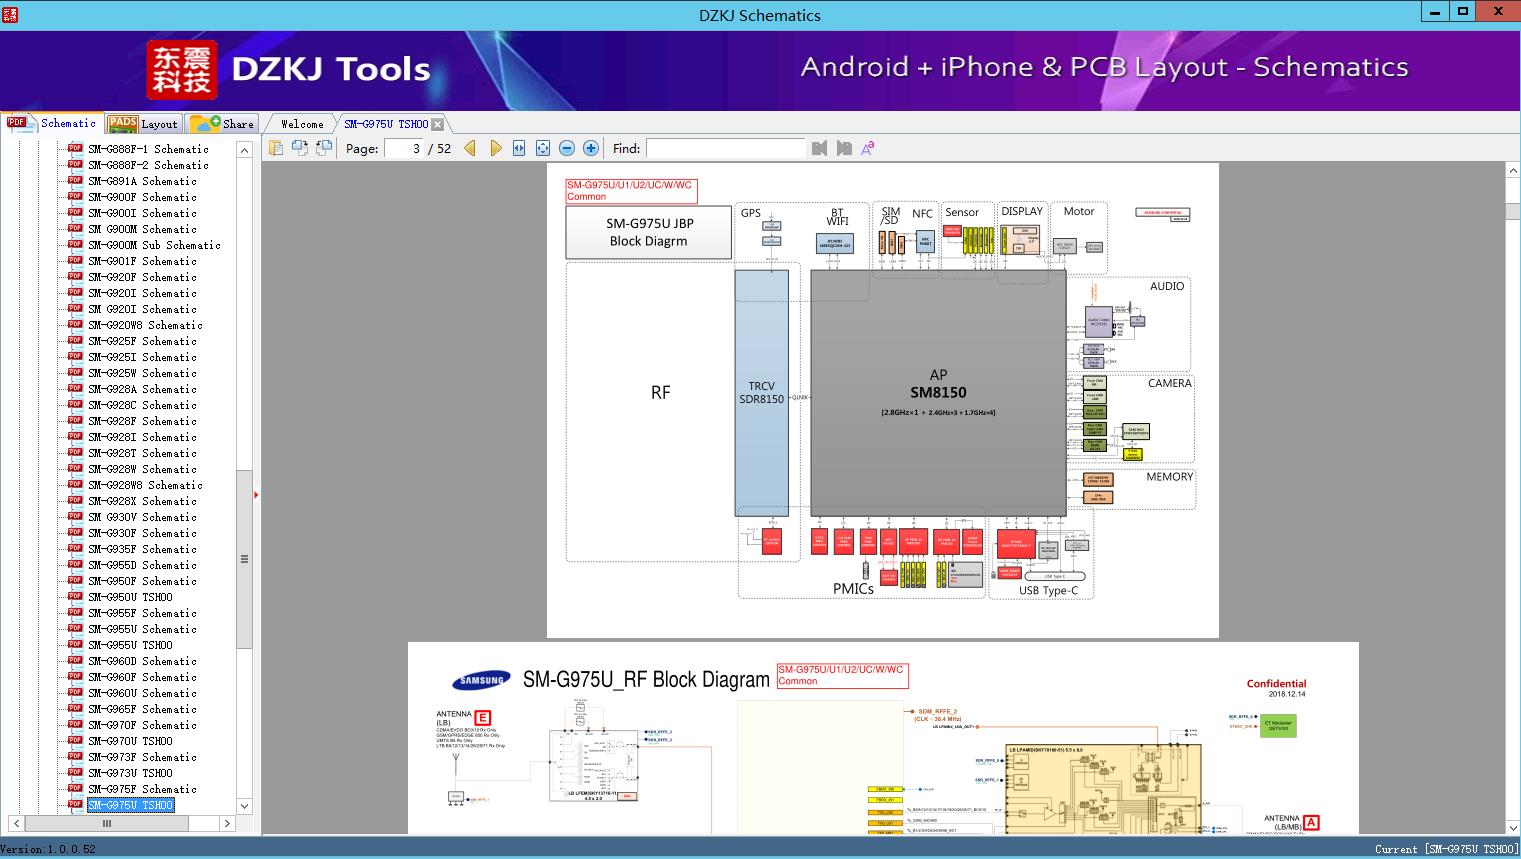The height and width of the screenshot is (859, 1521).
Task: Zoom out with the minus icon
Action: 567,148
